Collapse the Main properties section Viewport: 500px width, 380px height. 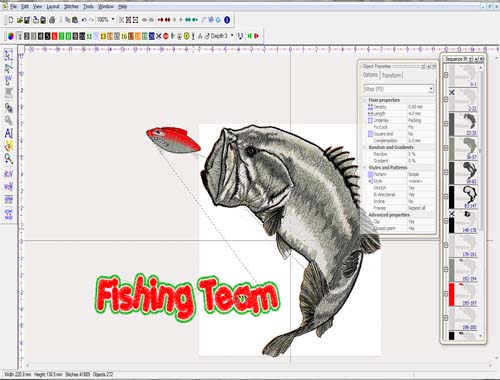point(364,100)
